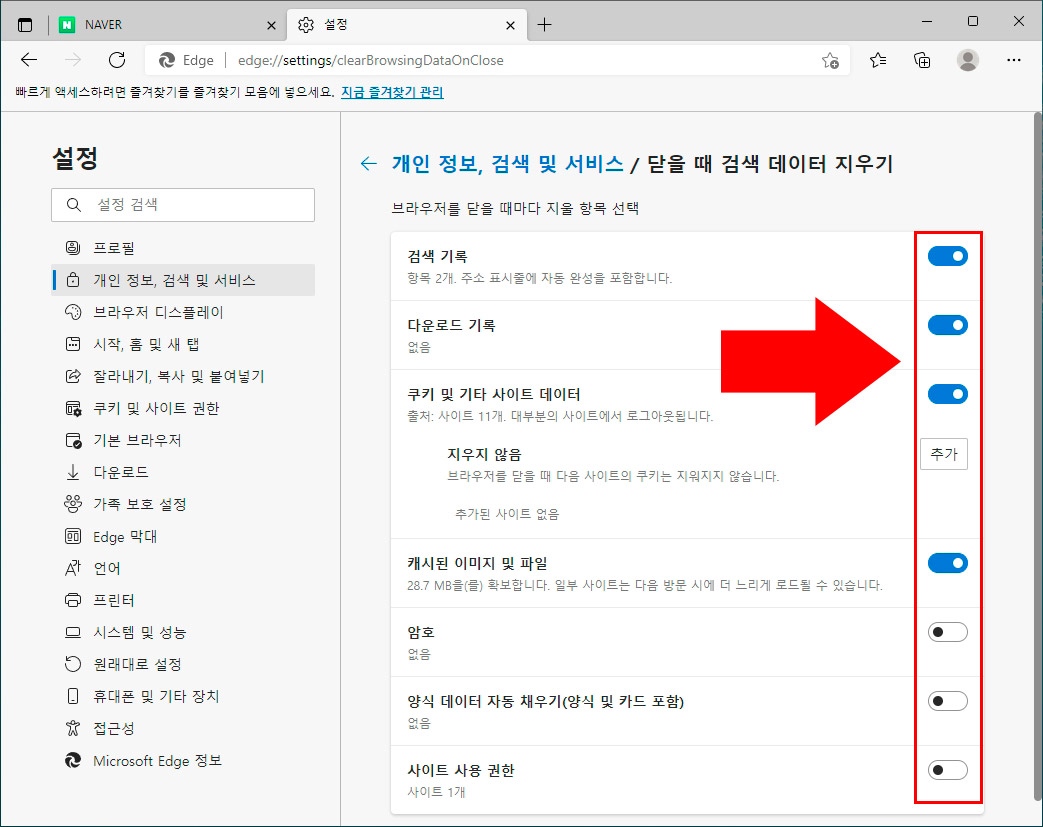Open the tab actions menu top-left

coord(24,23)
